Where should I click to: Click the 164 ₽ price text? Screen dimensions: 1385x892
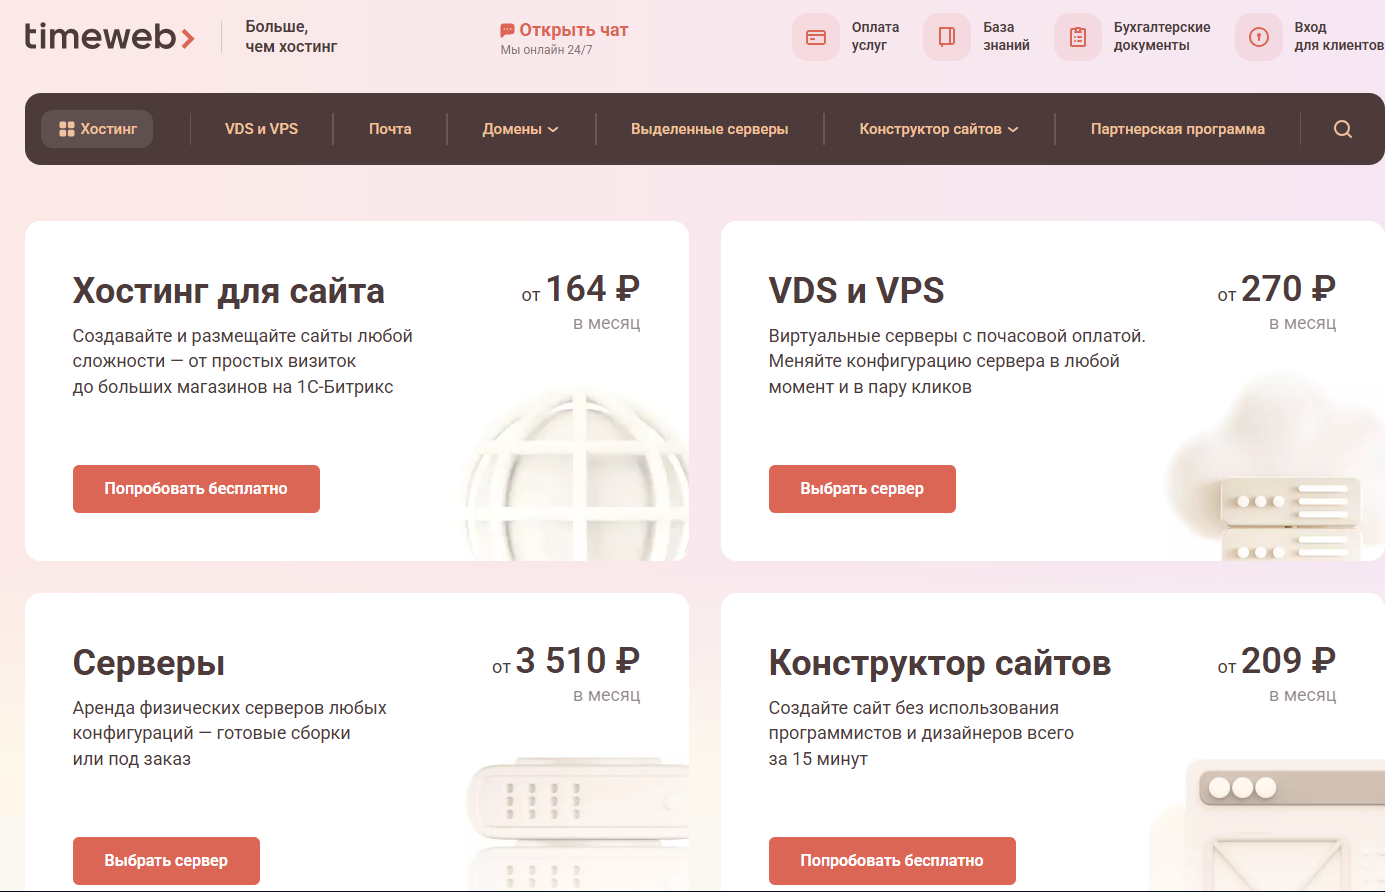click(x=593, y=289)
